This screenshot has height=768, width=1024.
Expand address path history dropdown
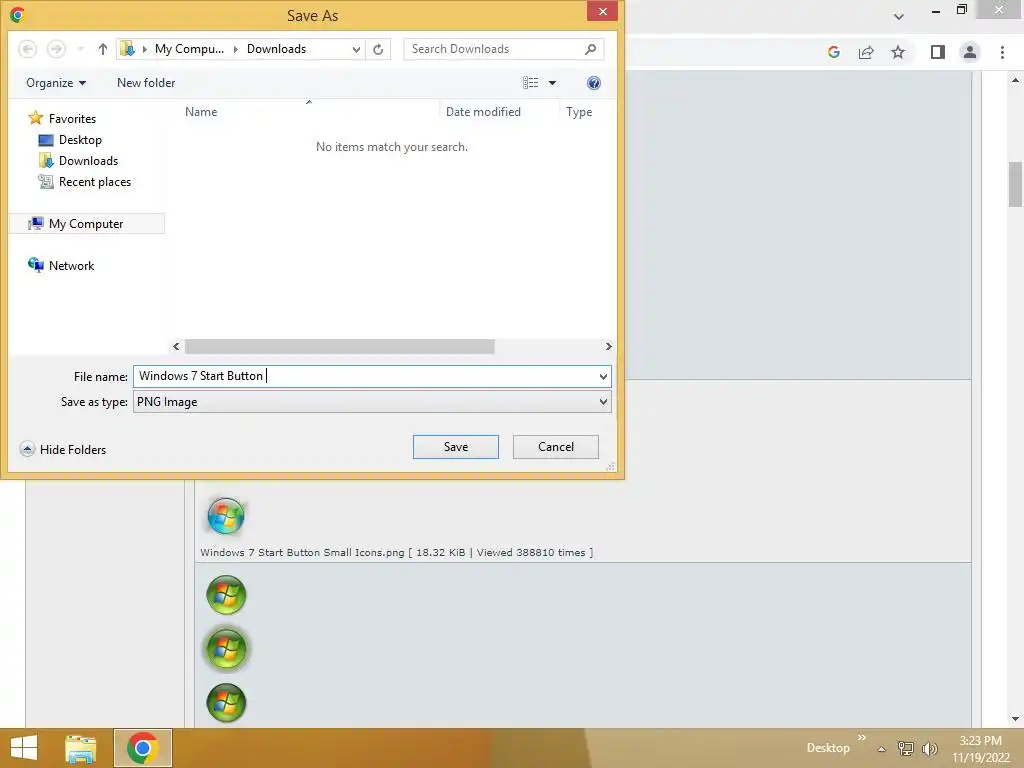356,49
